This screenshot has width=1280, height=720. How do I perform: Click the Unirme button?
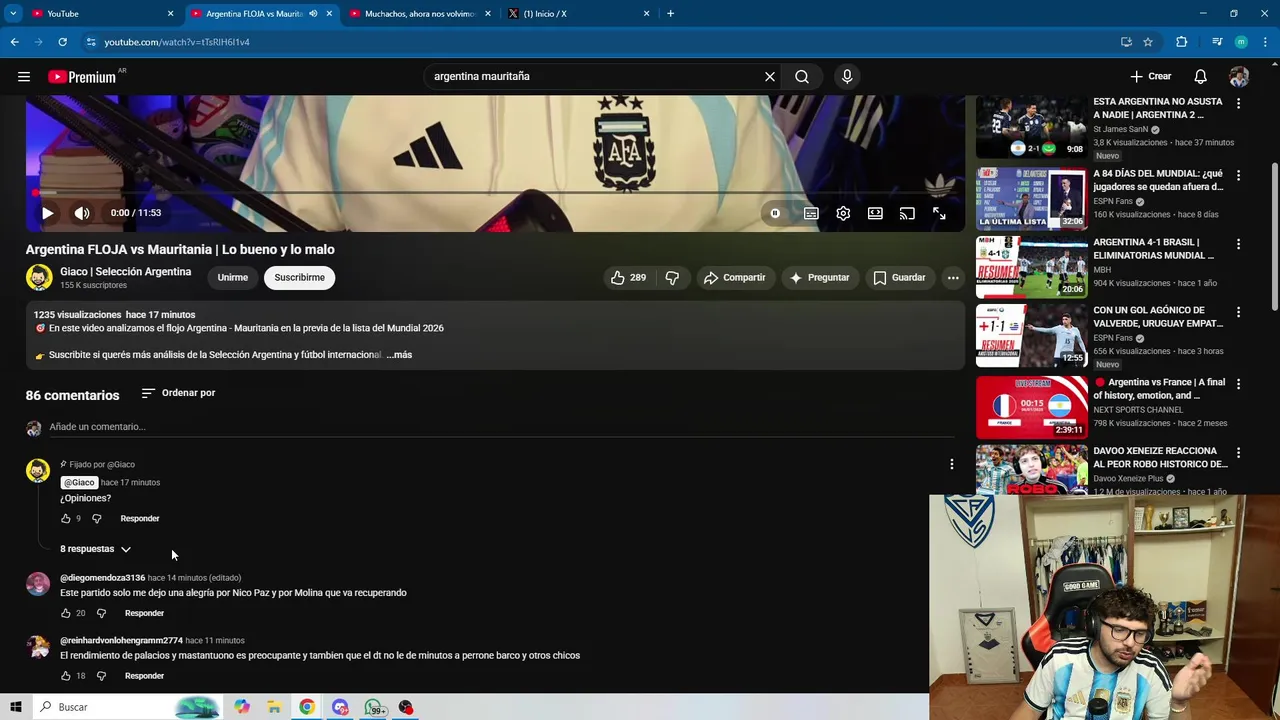(x=233, y=277)
